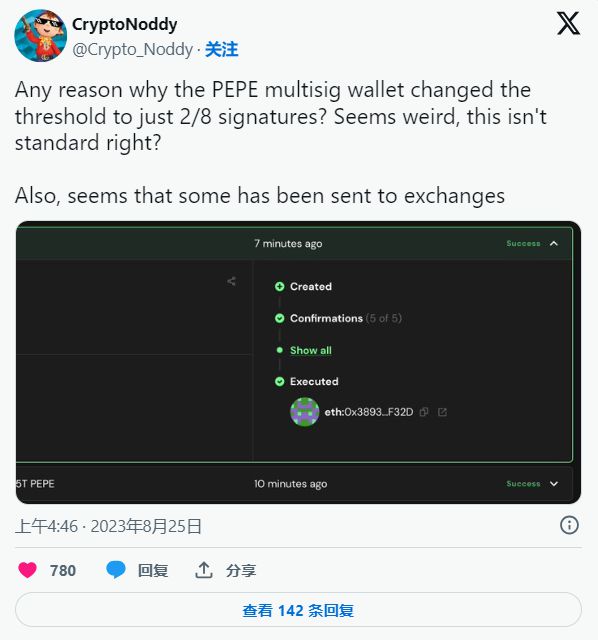This screenshot has height=640, width=598.
Task: Open the tweet timestamp 2023年8月25日
Action: click(x=146, y=527)
